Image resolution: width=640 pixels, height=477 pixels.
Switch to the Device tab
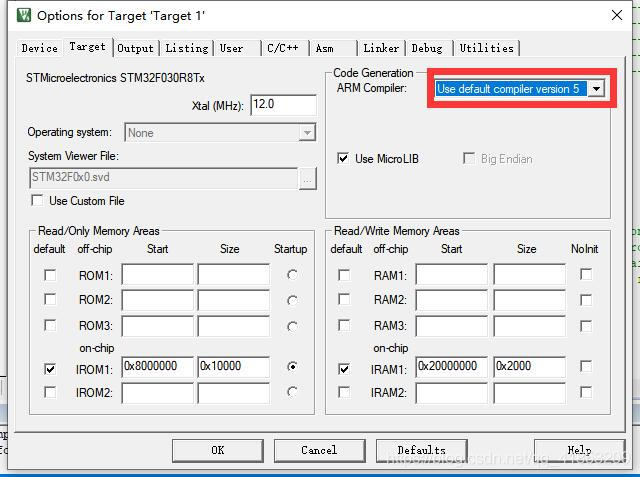(40, 48)
